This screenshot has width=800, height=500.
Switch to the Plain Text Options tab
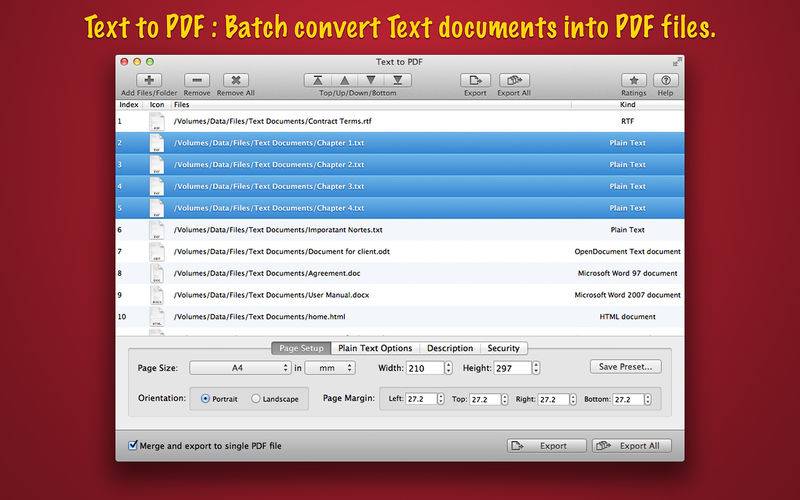pyautogui.click(x=375, y=348)
